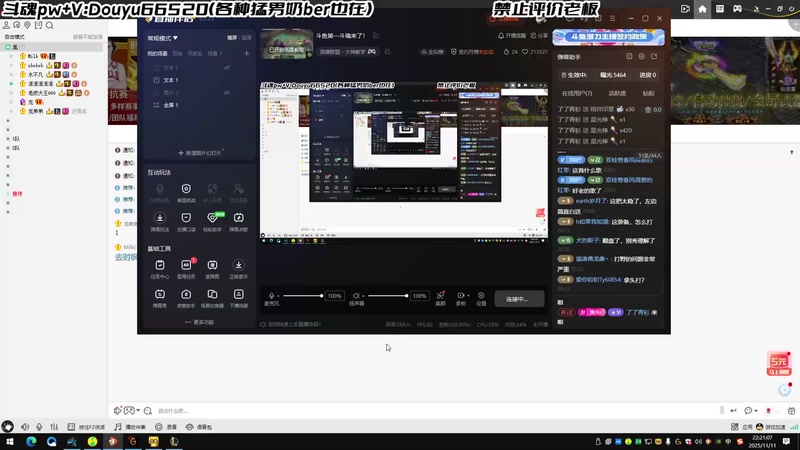
Task: Expand the 接待 channel in YY tree
Action: (x=8, y=194)
